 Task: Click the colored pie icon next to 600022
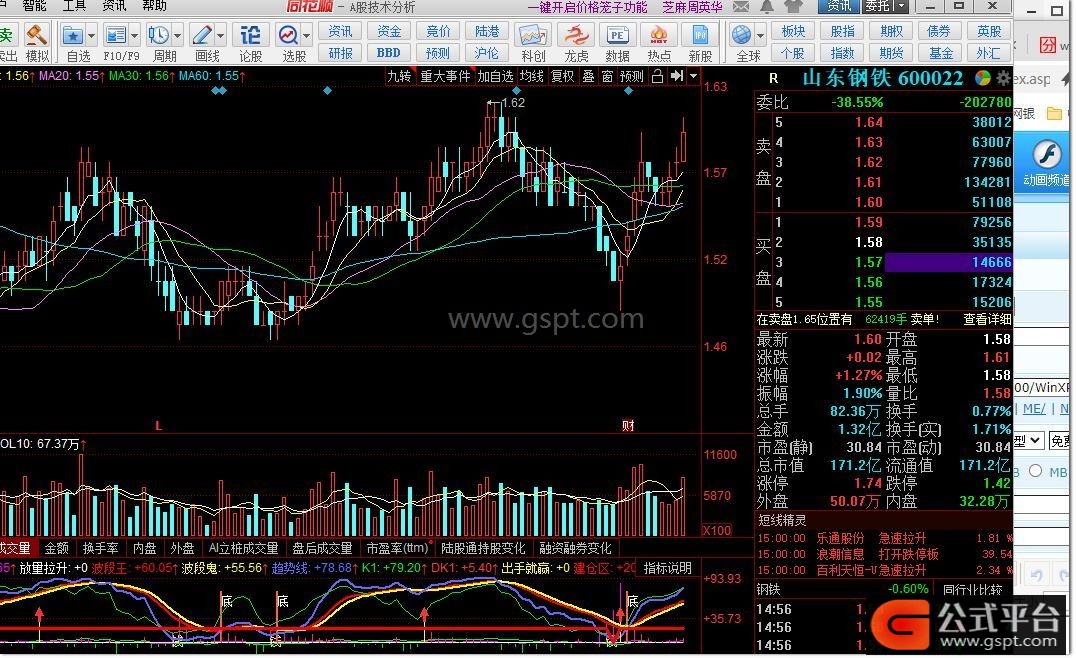tap(983, 78)
